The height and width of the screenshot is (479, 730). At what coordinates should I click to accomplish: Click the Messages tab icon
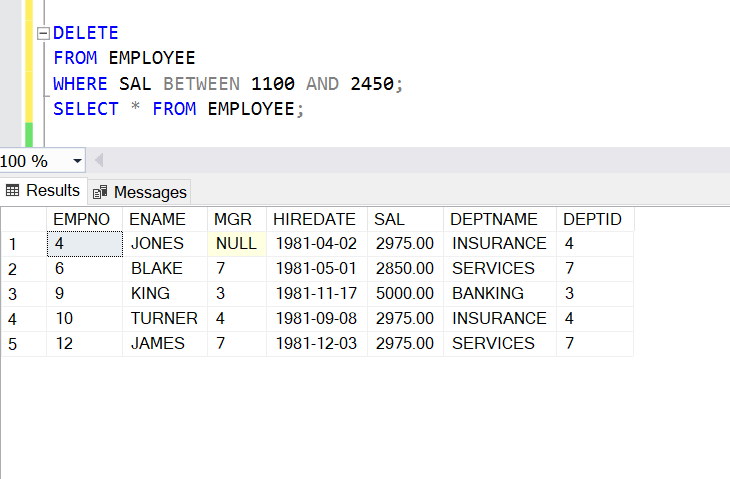click(x=100, y=192)
